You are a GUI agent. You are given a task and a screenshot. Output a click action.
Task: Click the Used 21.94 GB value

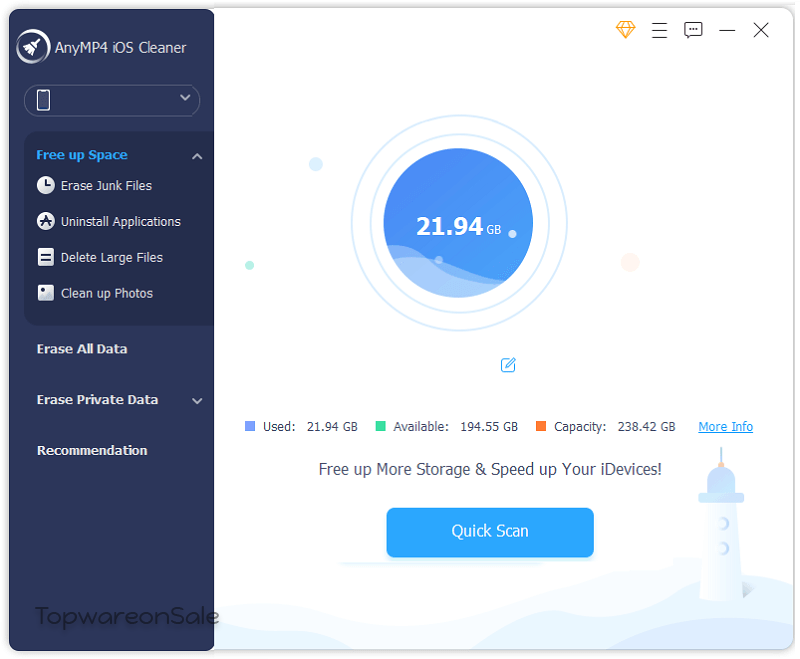point(332,426)
